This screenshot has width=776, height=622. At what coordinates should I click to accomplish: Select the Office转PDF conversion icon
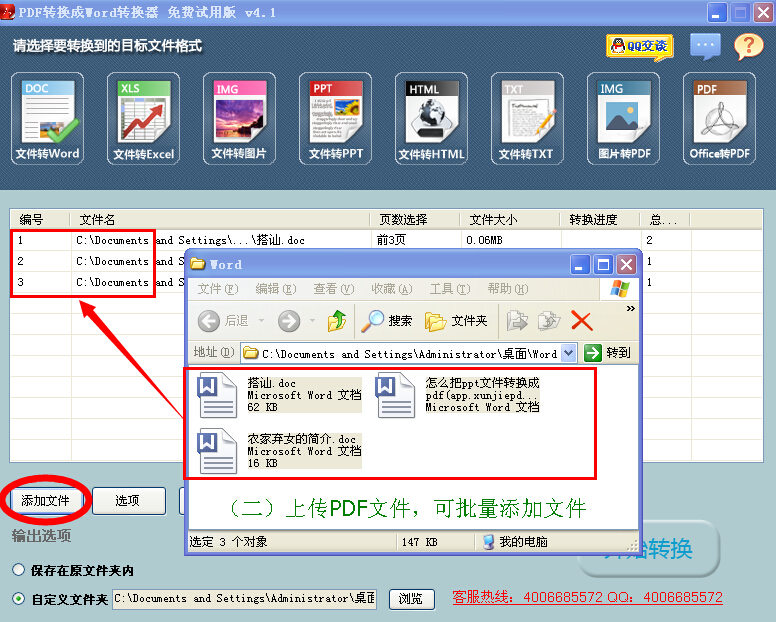point(720,119)
